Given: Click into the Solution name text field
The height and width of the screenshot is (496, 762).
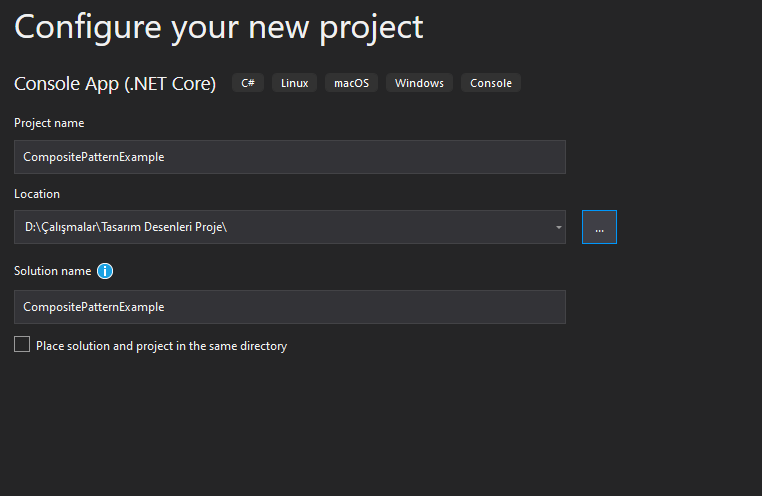Looking at the screenshot, I should click(x=290, y=307).
